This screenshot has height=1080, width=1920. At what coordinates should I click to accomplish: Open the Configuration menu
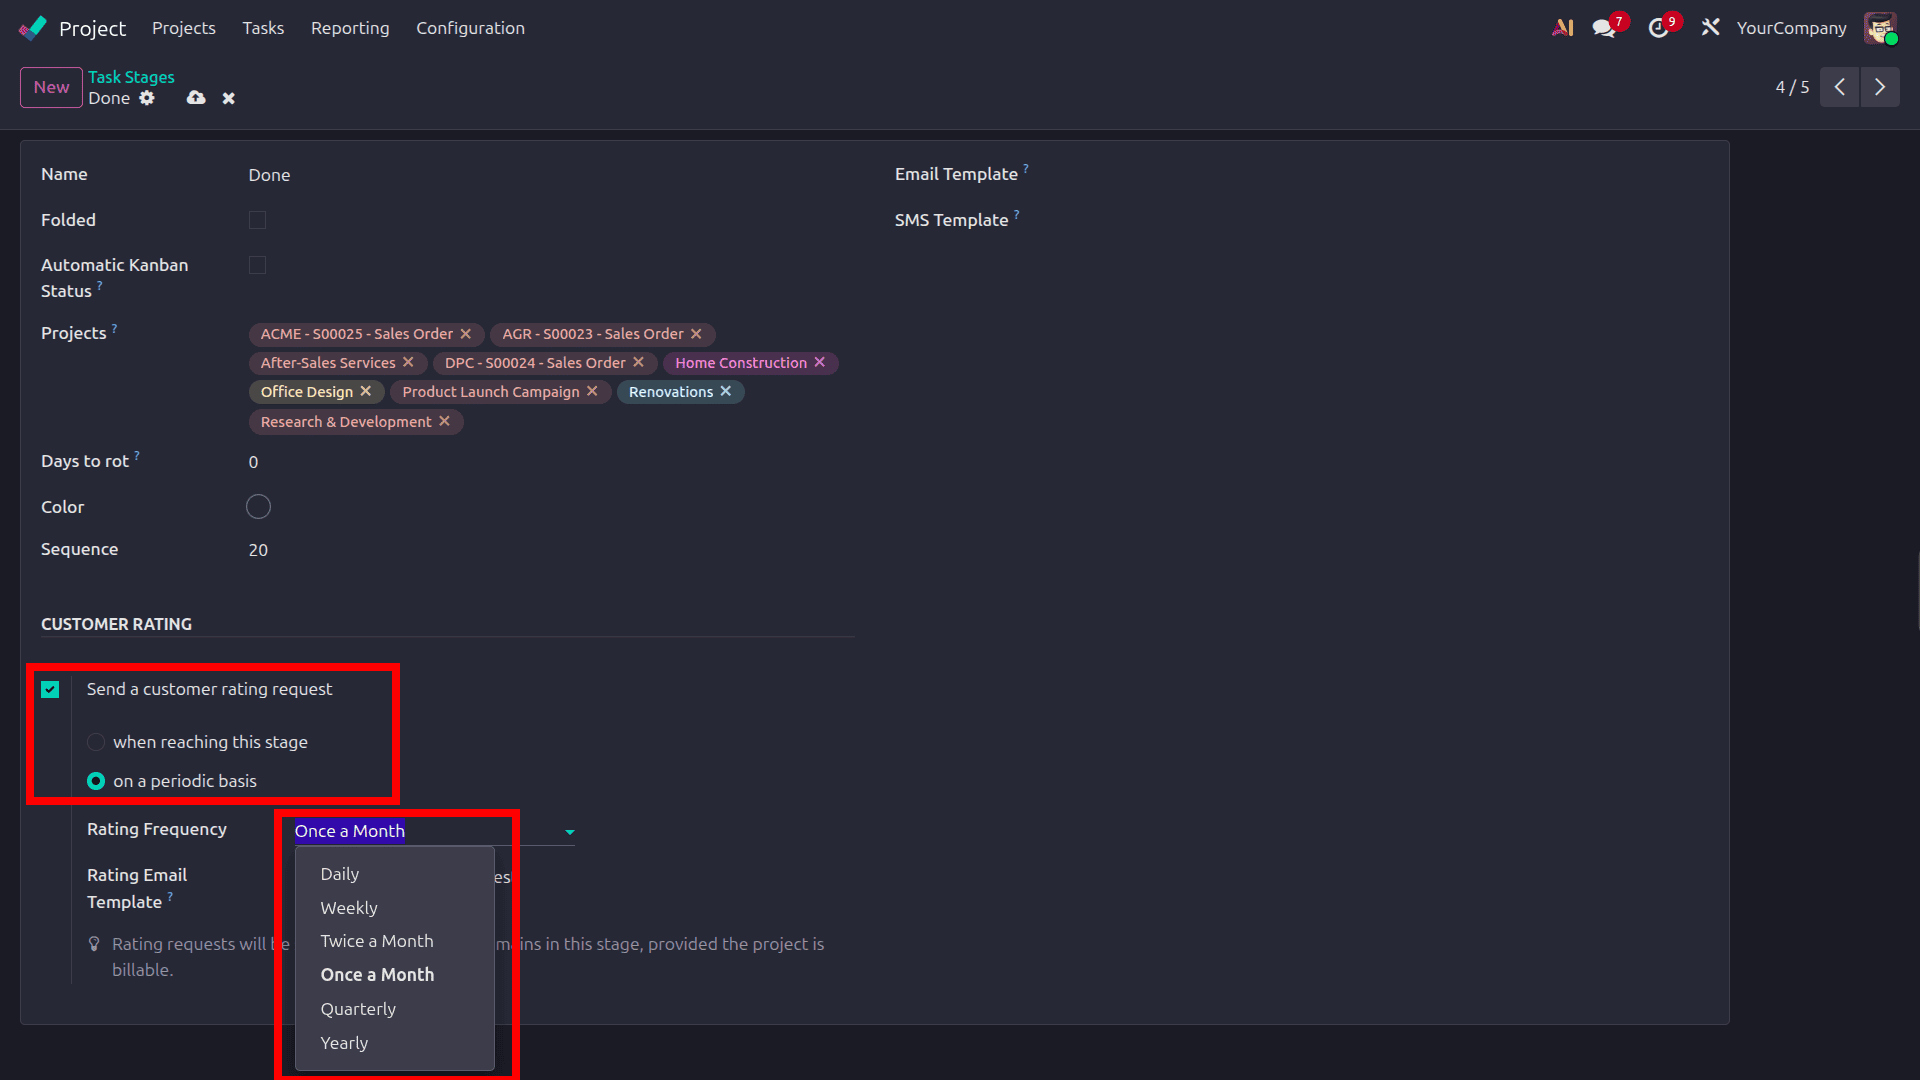point(470,28)
